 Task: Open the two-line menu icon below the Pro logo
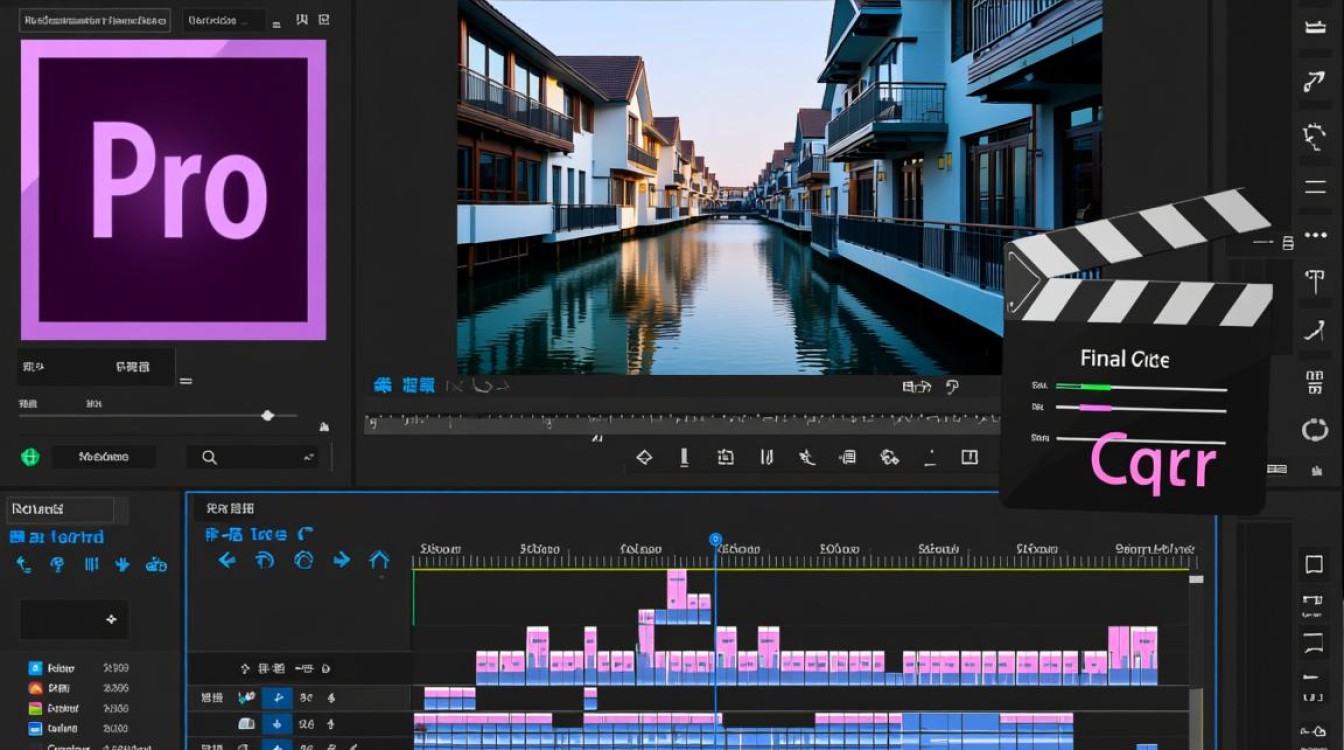(185, 381)
